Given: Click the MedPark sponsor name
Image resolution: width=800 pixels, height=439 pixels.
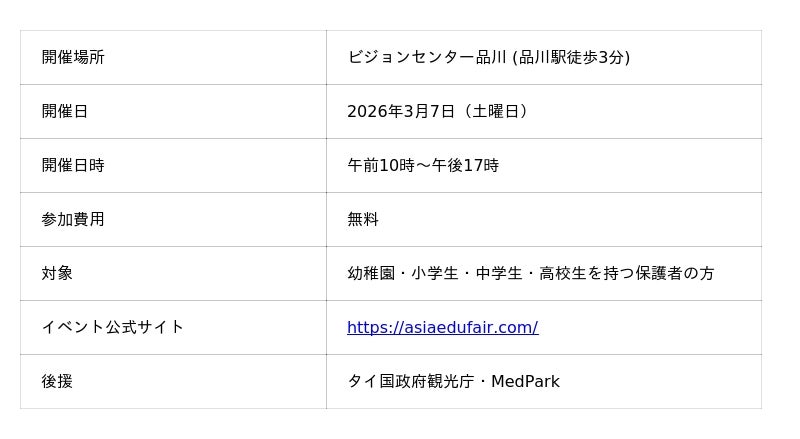Looking at the screenshot, I should [525, 381].
